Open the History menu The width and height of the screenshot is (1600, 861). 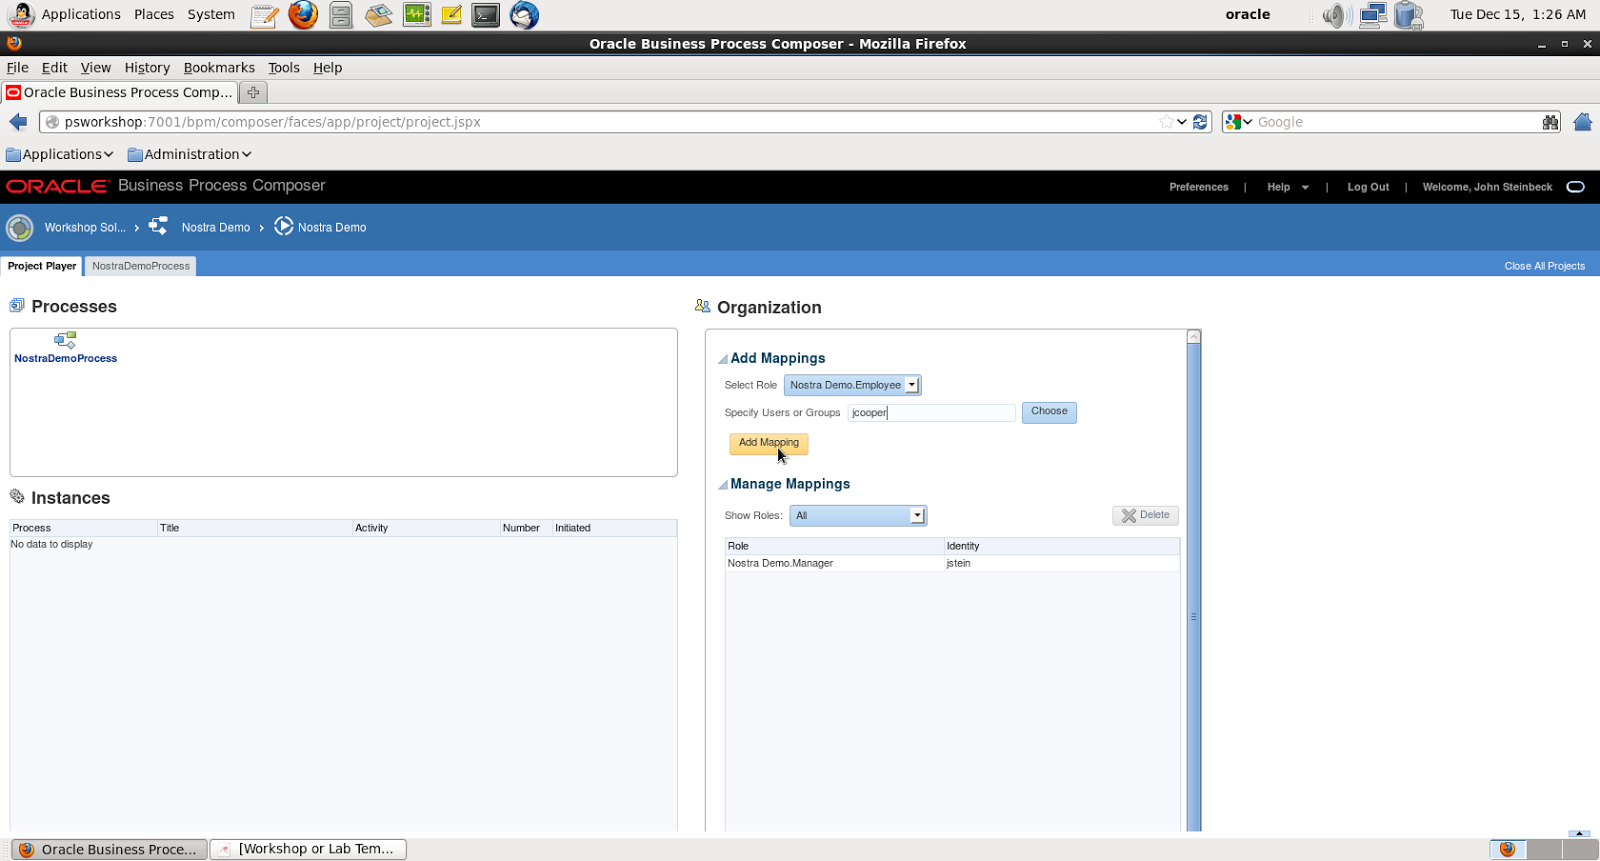point(147,68)
